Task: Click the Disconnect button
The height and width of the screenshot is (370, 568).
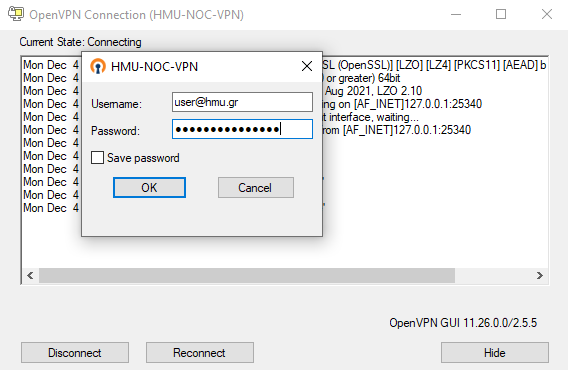Action: (75, 353)
